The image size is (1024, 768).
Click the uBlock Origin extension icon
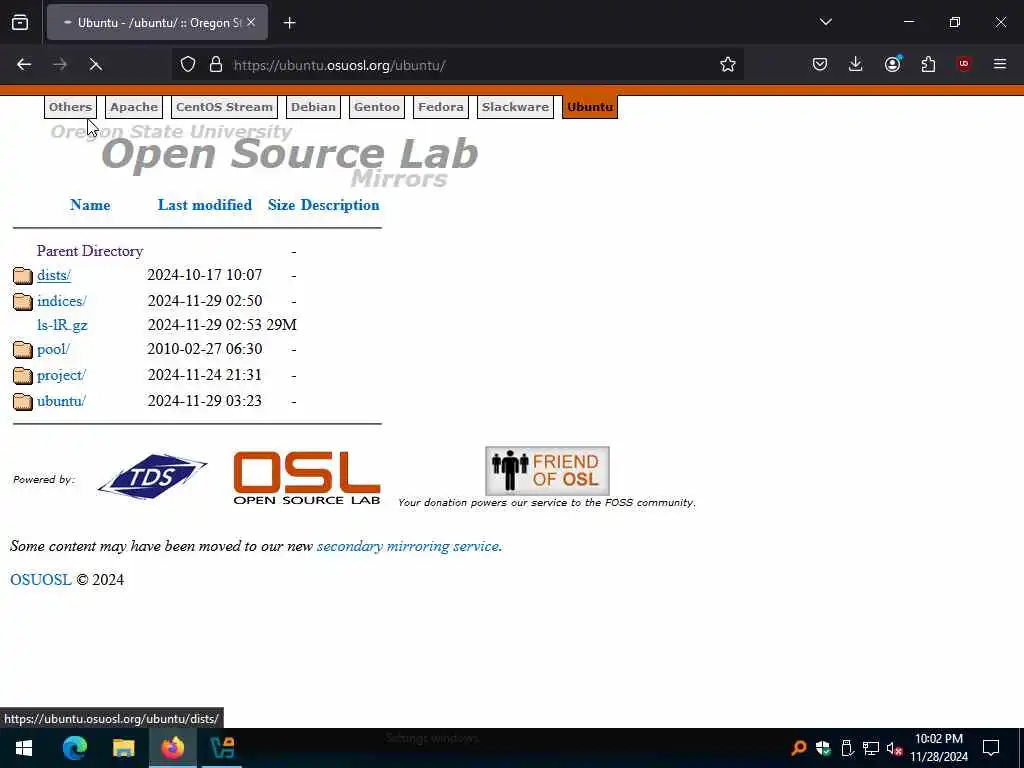point(964,64)
